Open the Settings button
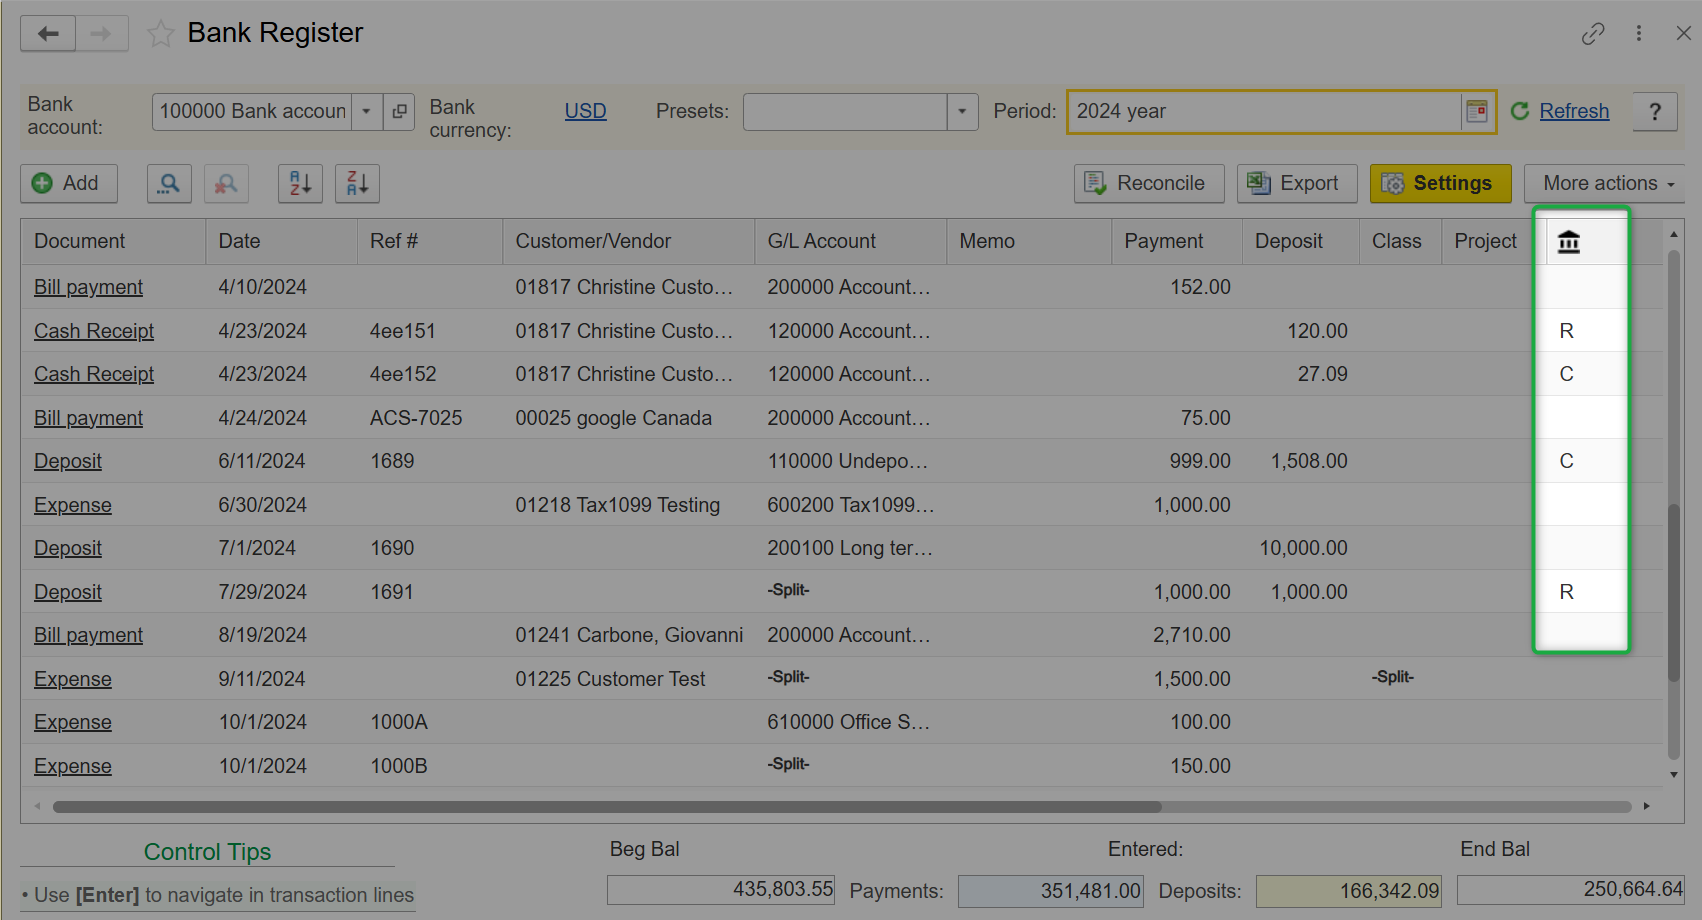This screenshot has width=1702, height=920. (1440, 184)
